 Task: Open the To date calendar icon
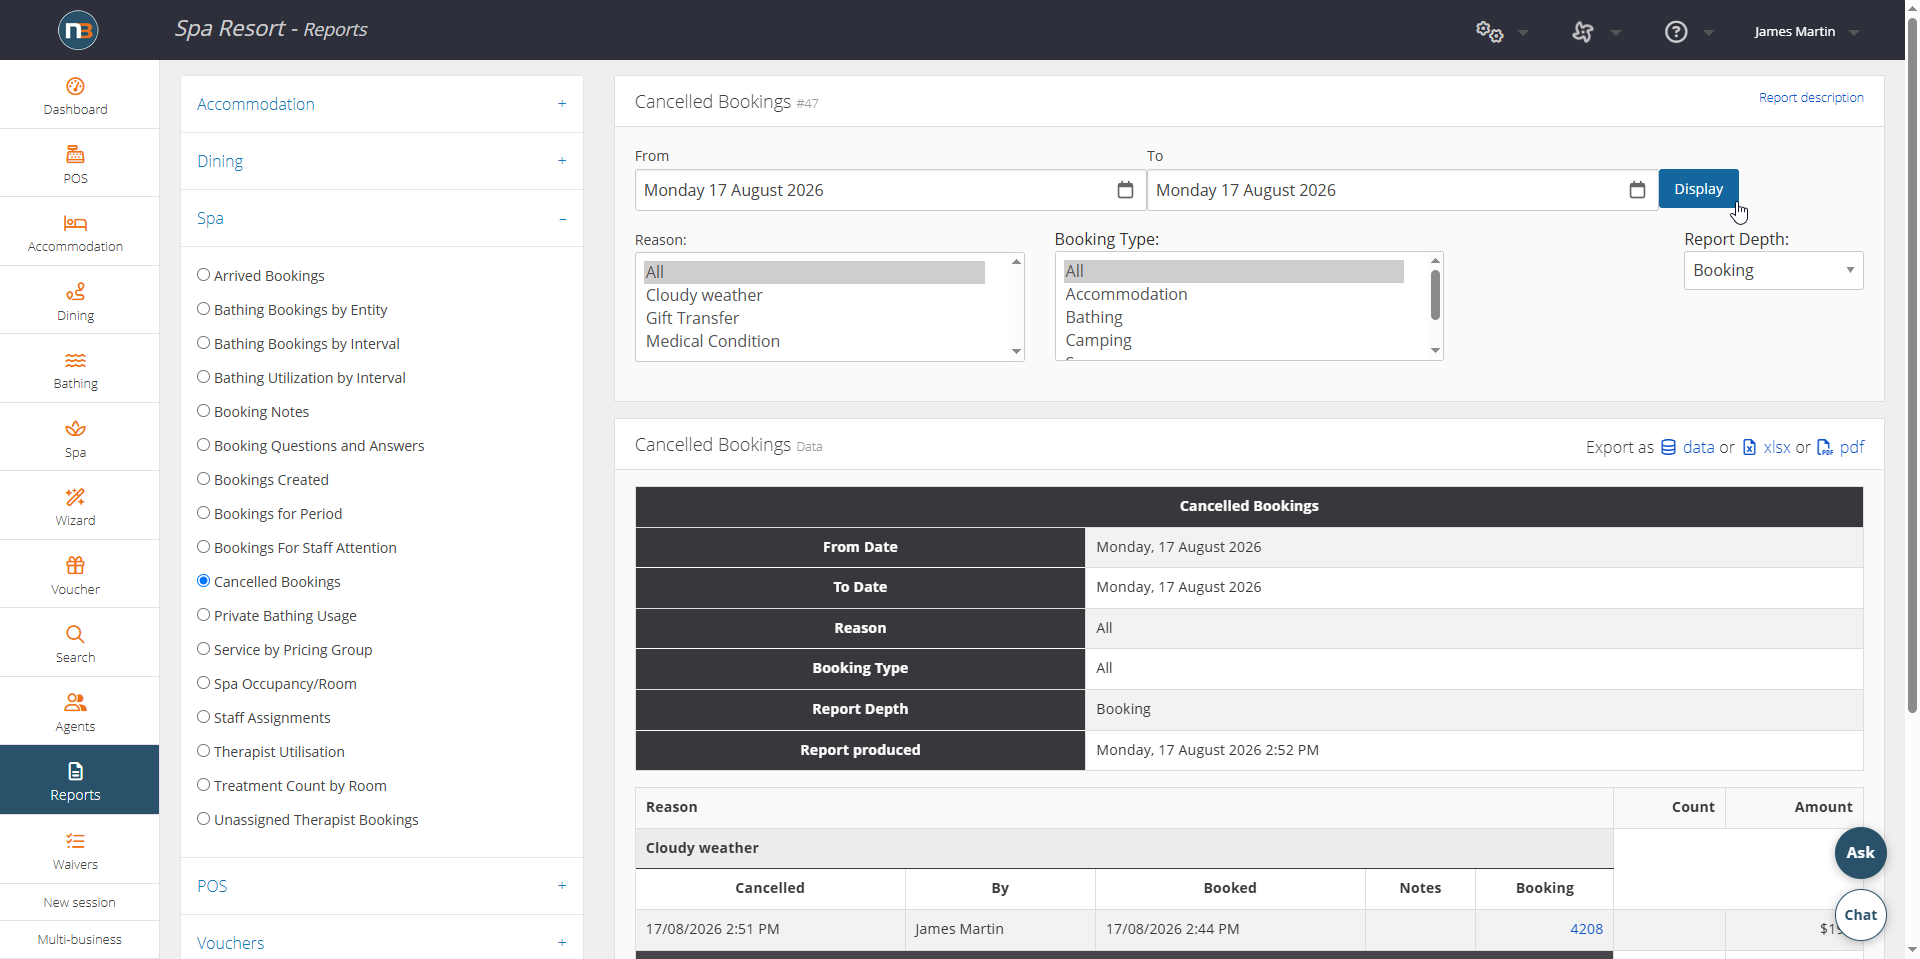point(1637,190)
